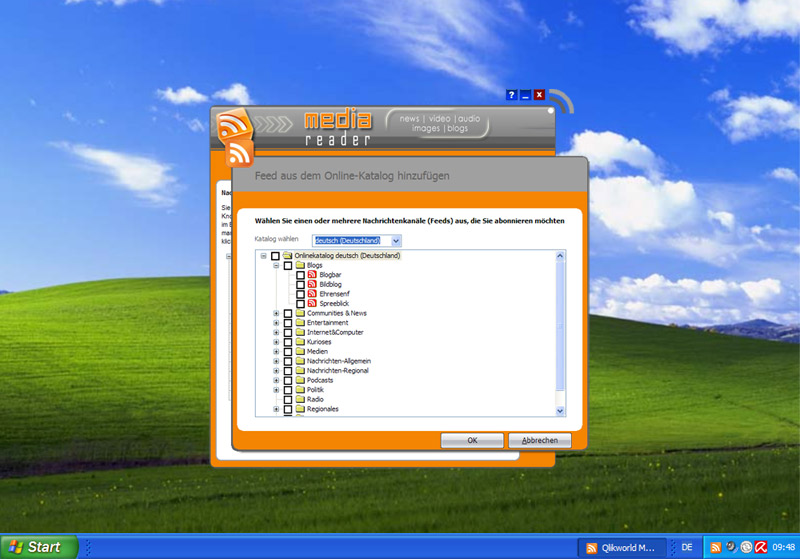Collapse the Onlinekatalog deutsch root node
The height and width of the screenshot is (559, 800).
[x=263, y=256]
